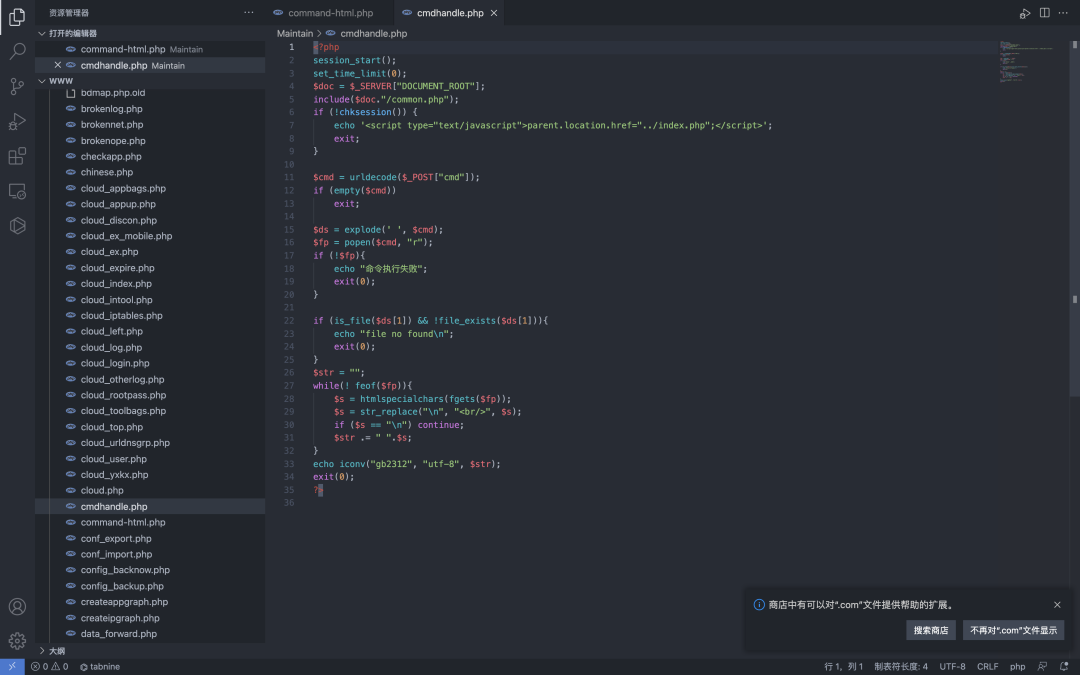This screenshot has width=1080, height=675.
Task: Click cmdhandle.php in the breadcrumb
Action: (x=373, y=33)
